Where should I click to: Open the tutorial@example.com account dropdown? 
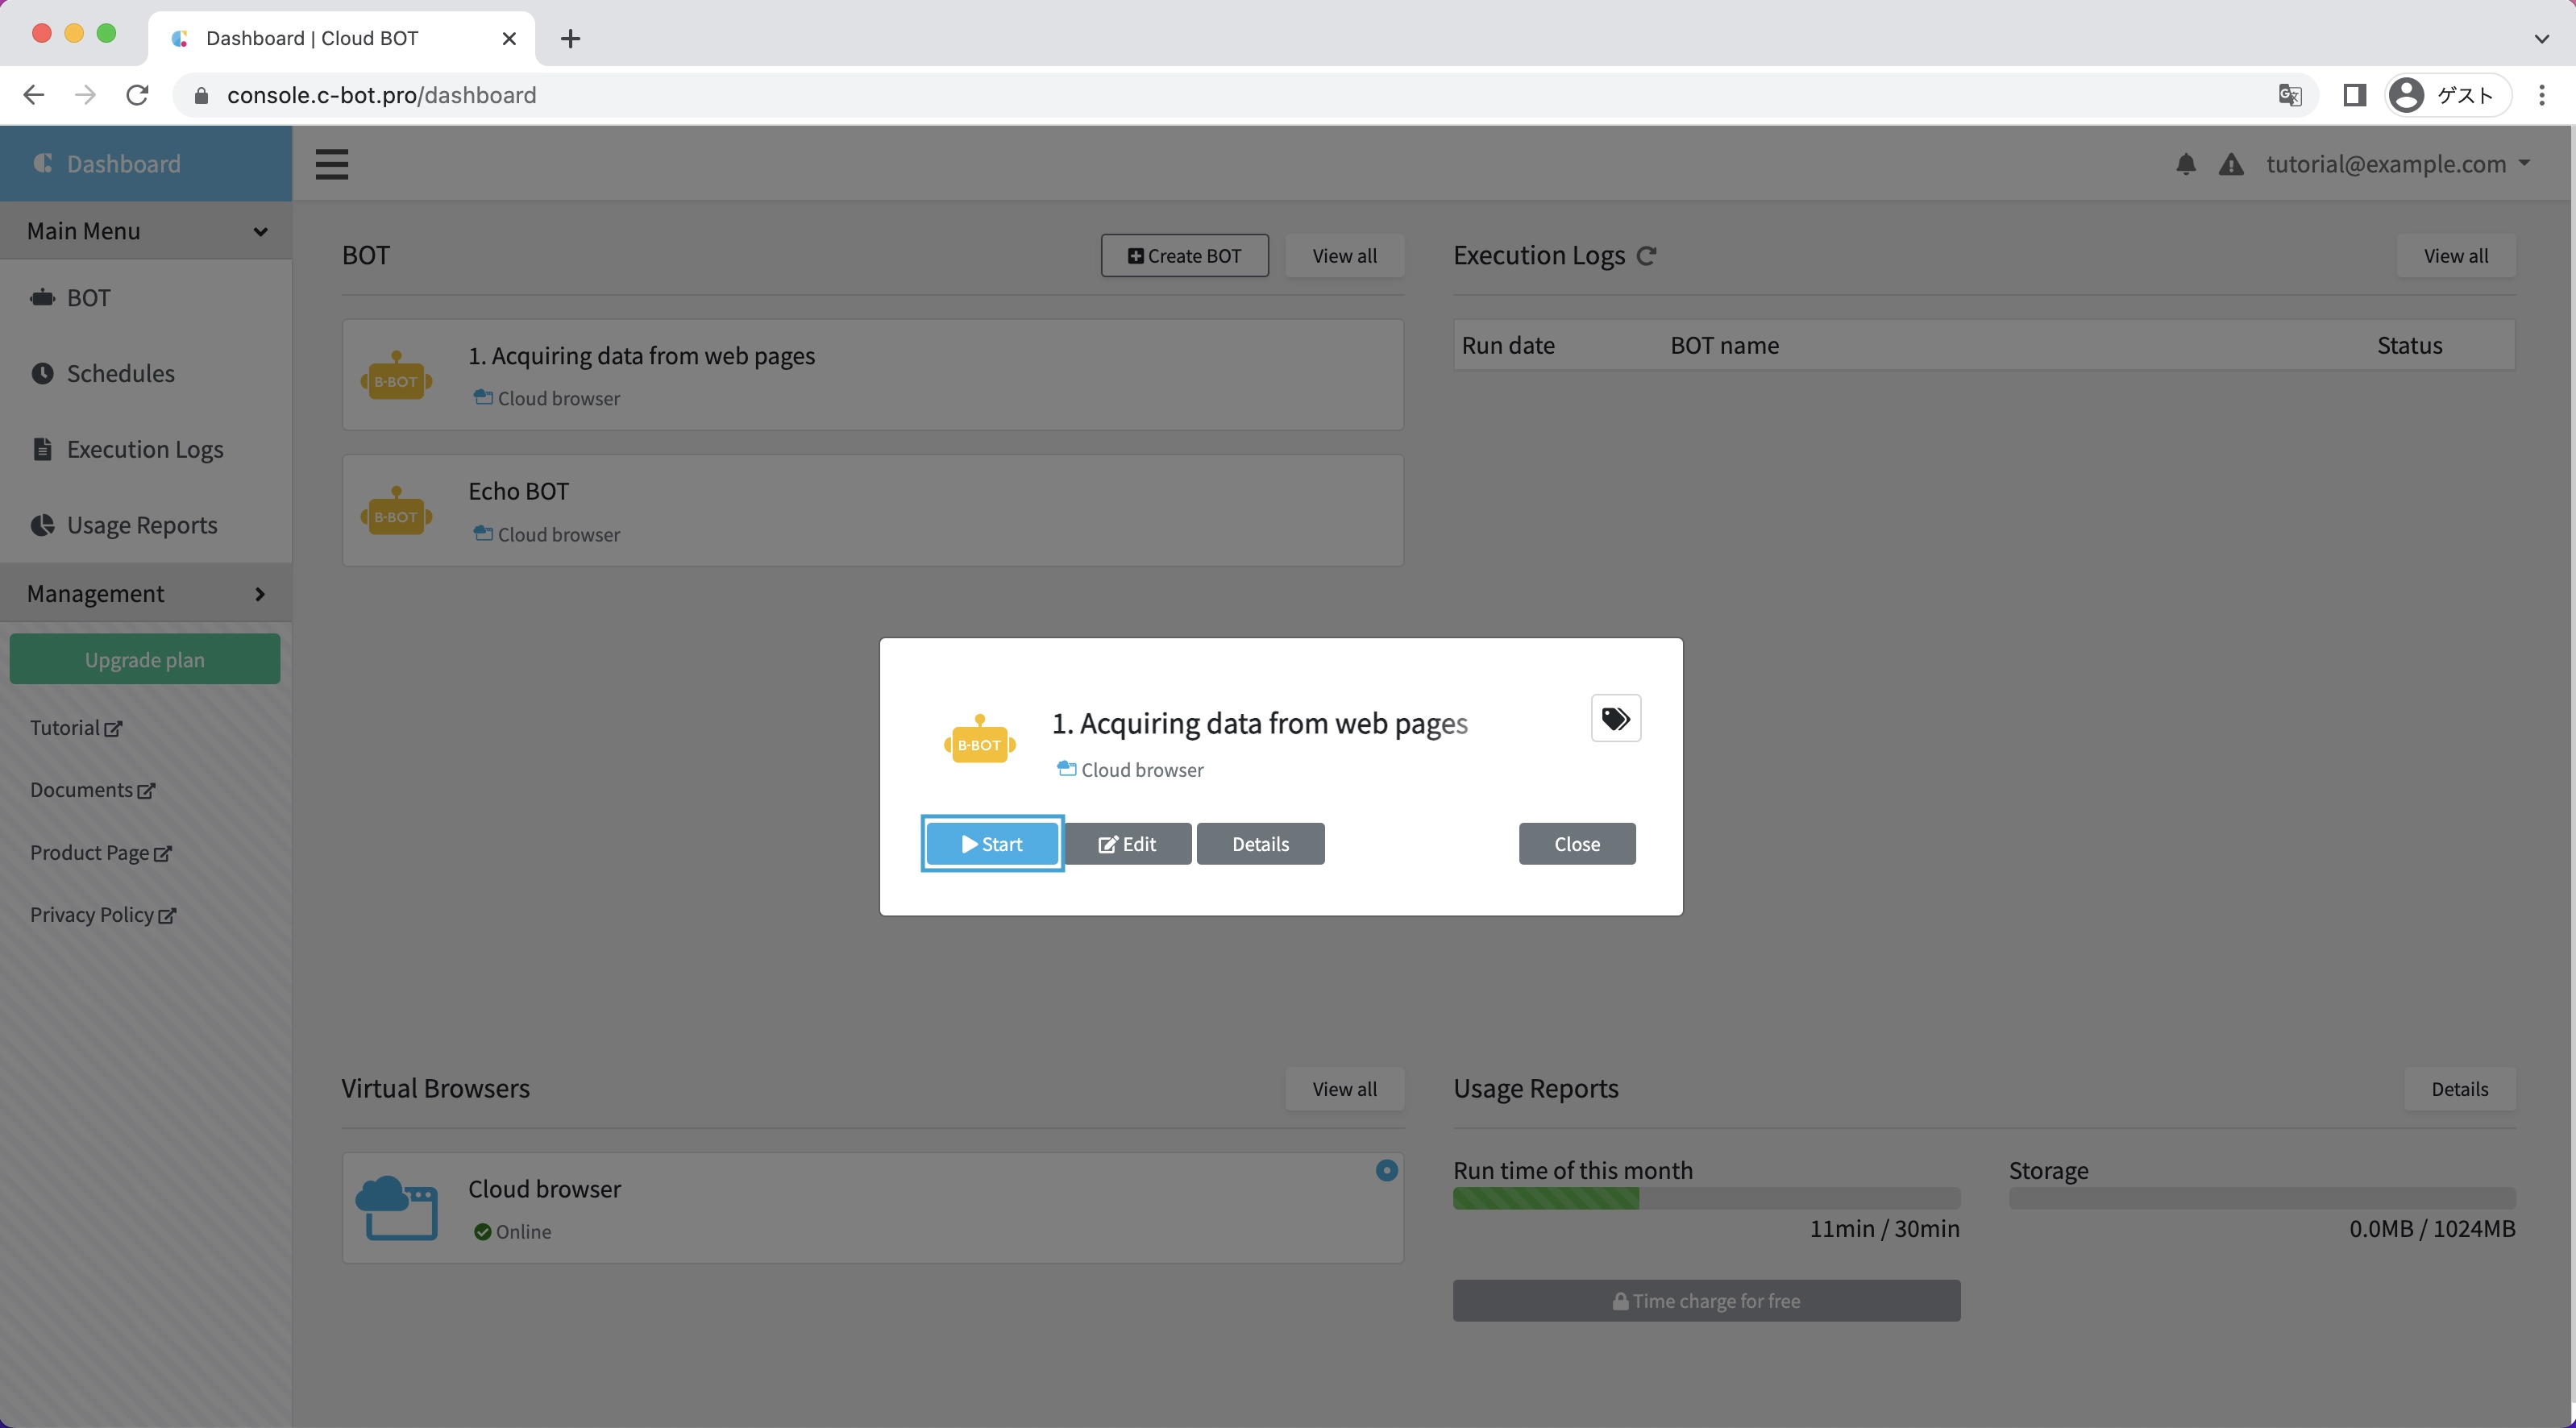click(x=2397, y=164)
